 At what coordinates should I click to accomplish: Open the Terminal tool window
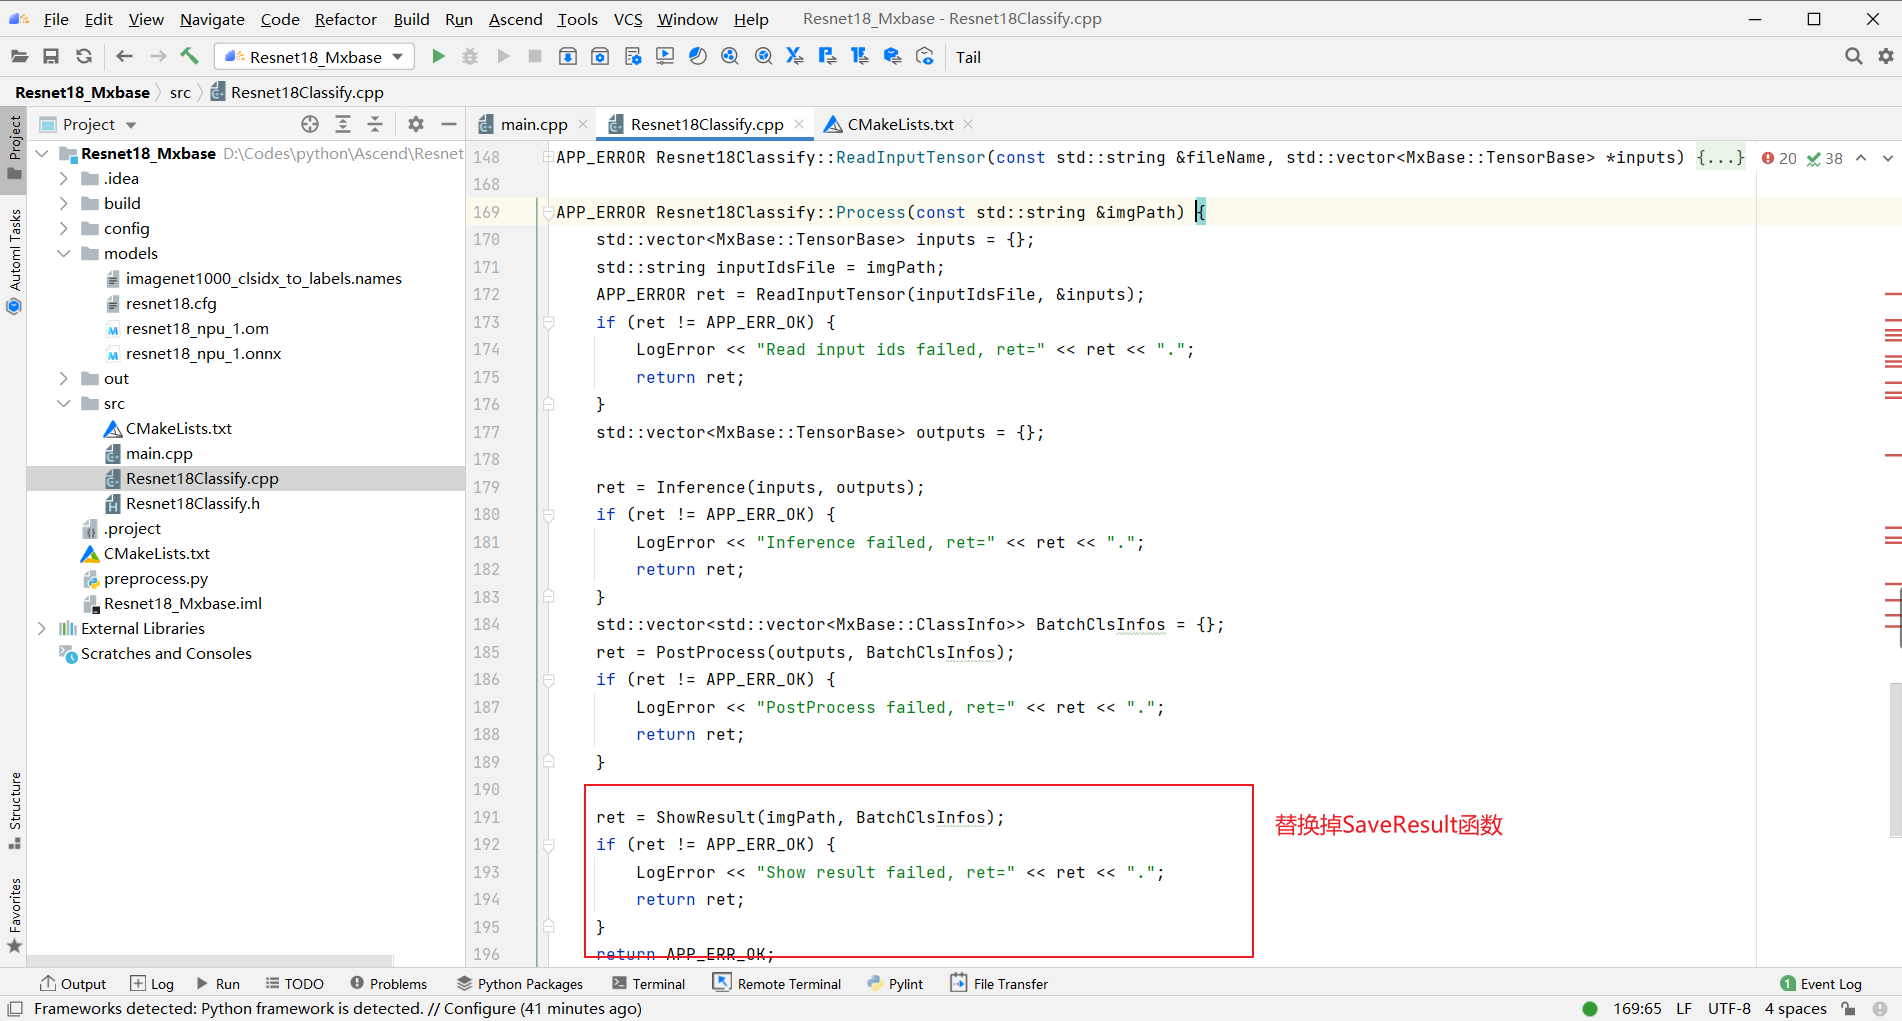[649, 984]
